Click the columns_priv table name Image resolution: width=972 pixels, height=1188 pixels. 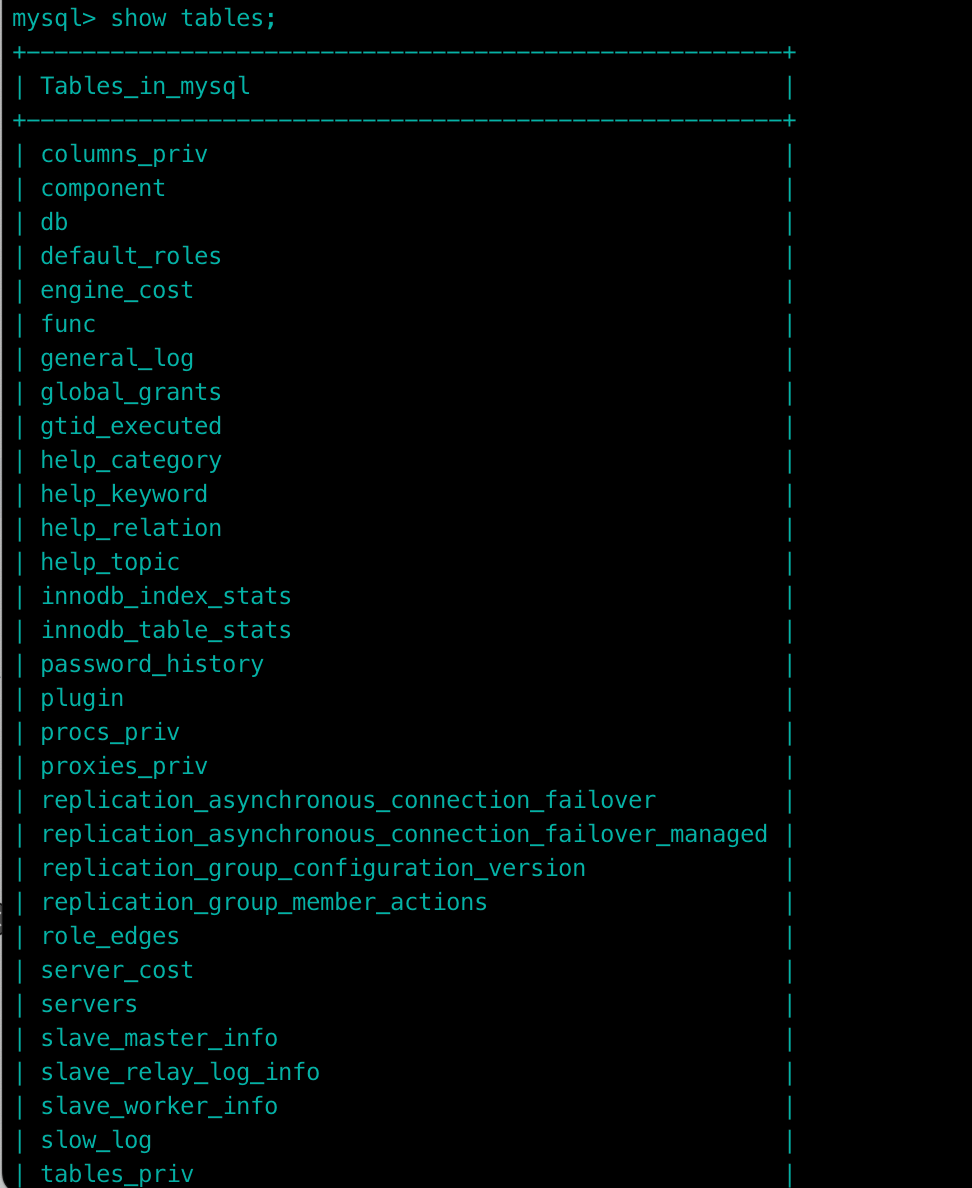click(124, 154)
